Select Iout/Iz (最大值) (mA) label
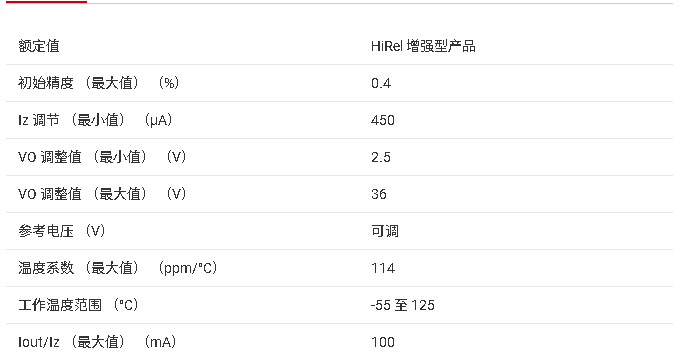Screen dimensions: 682x360 [97, 341]
